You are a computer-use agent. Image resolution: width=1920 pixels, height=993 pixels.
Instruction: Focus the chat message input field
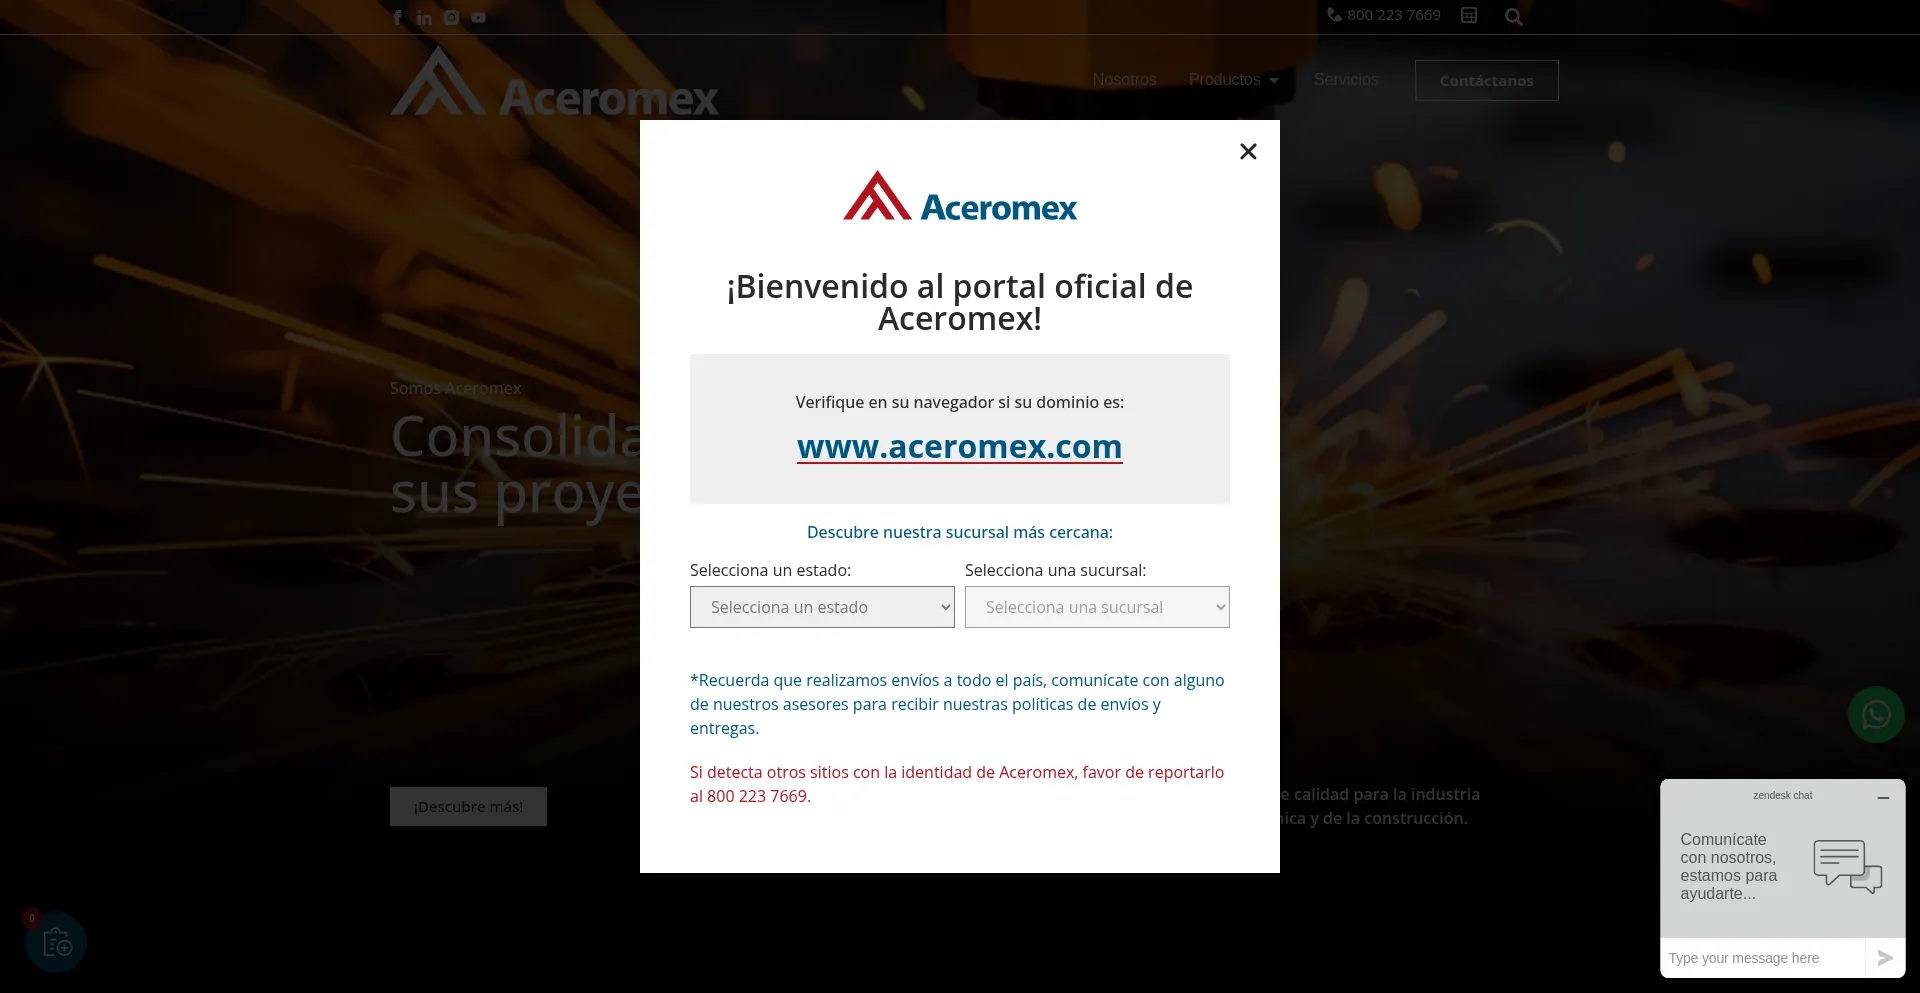(1762, 958)
